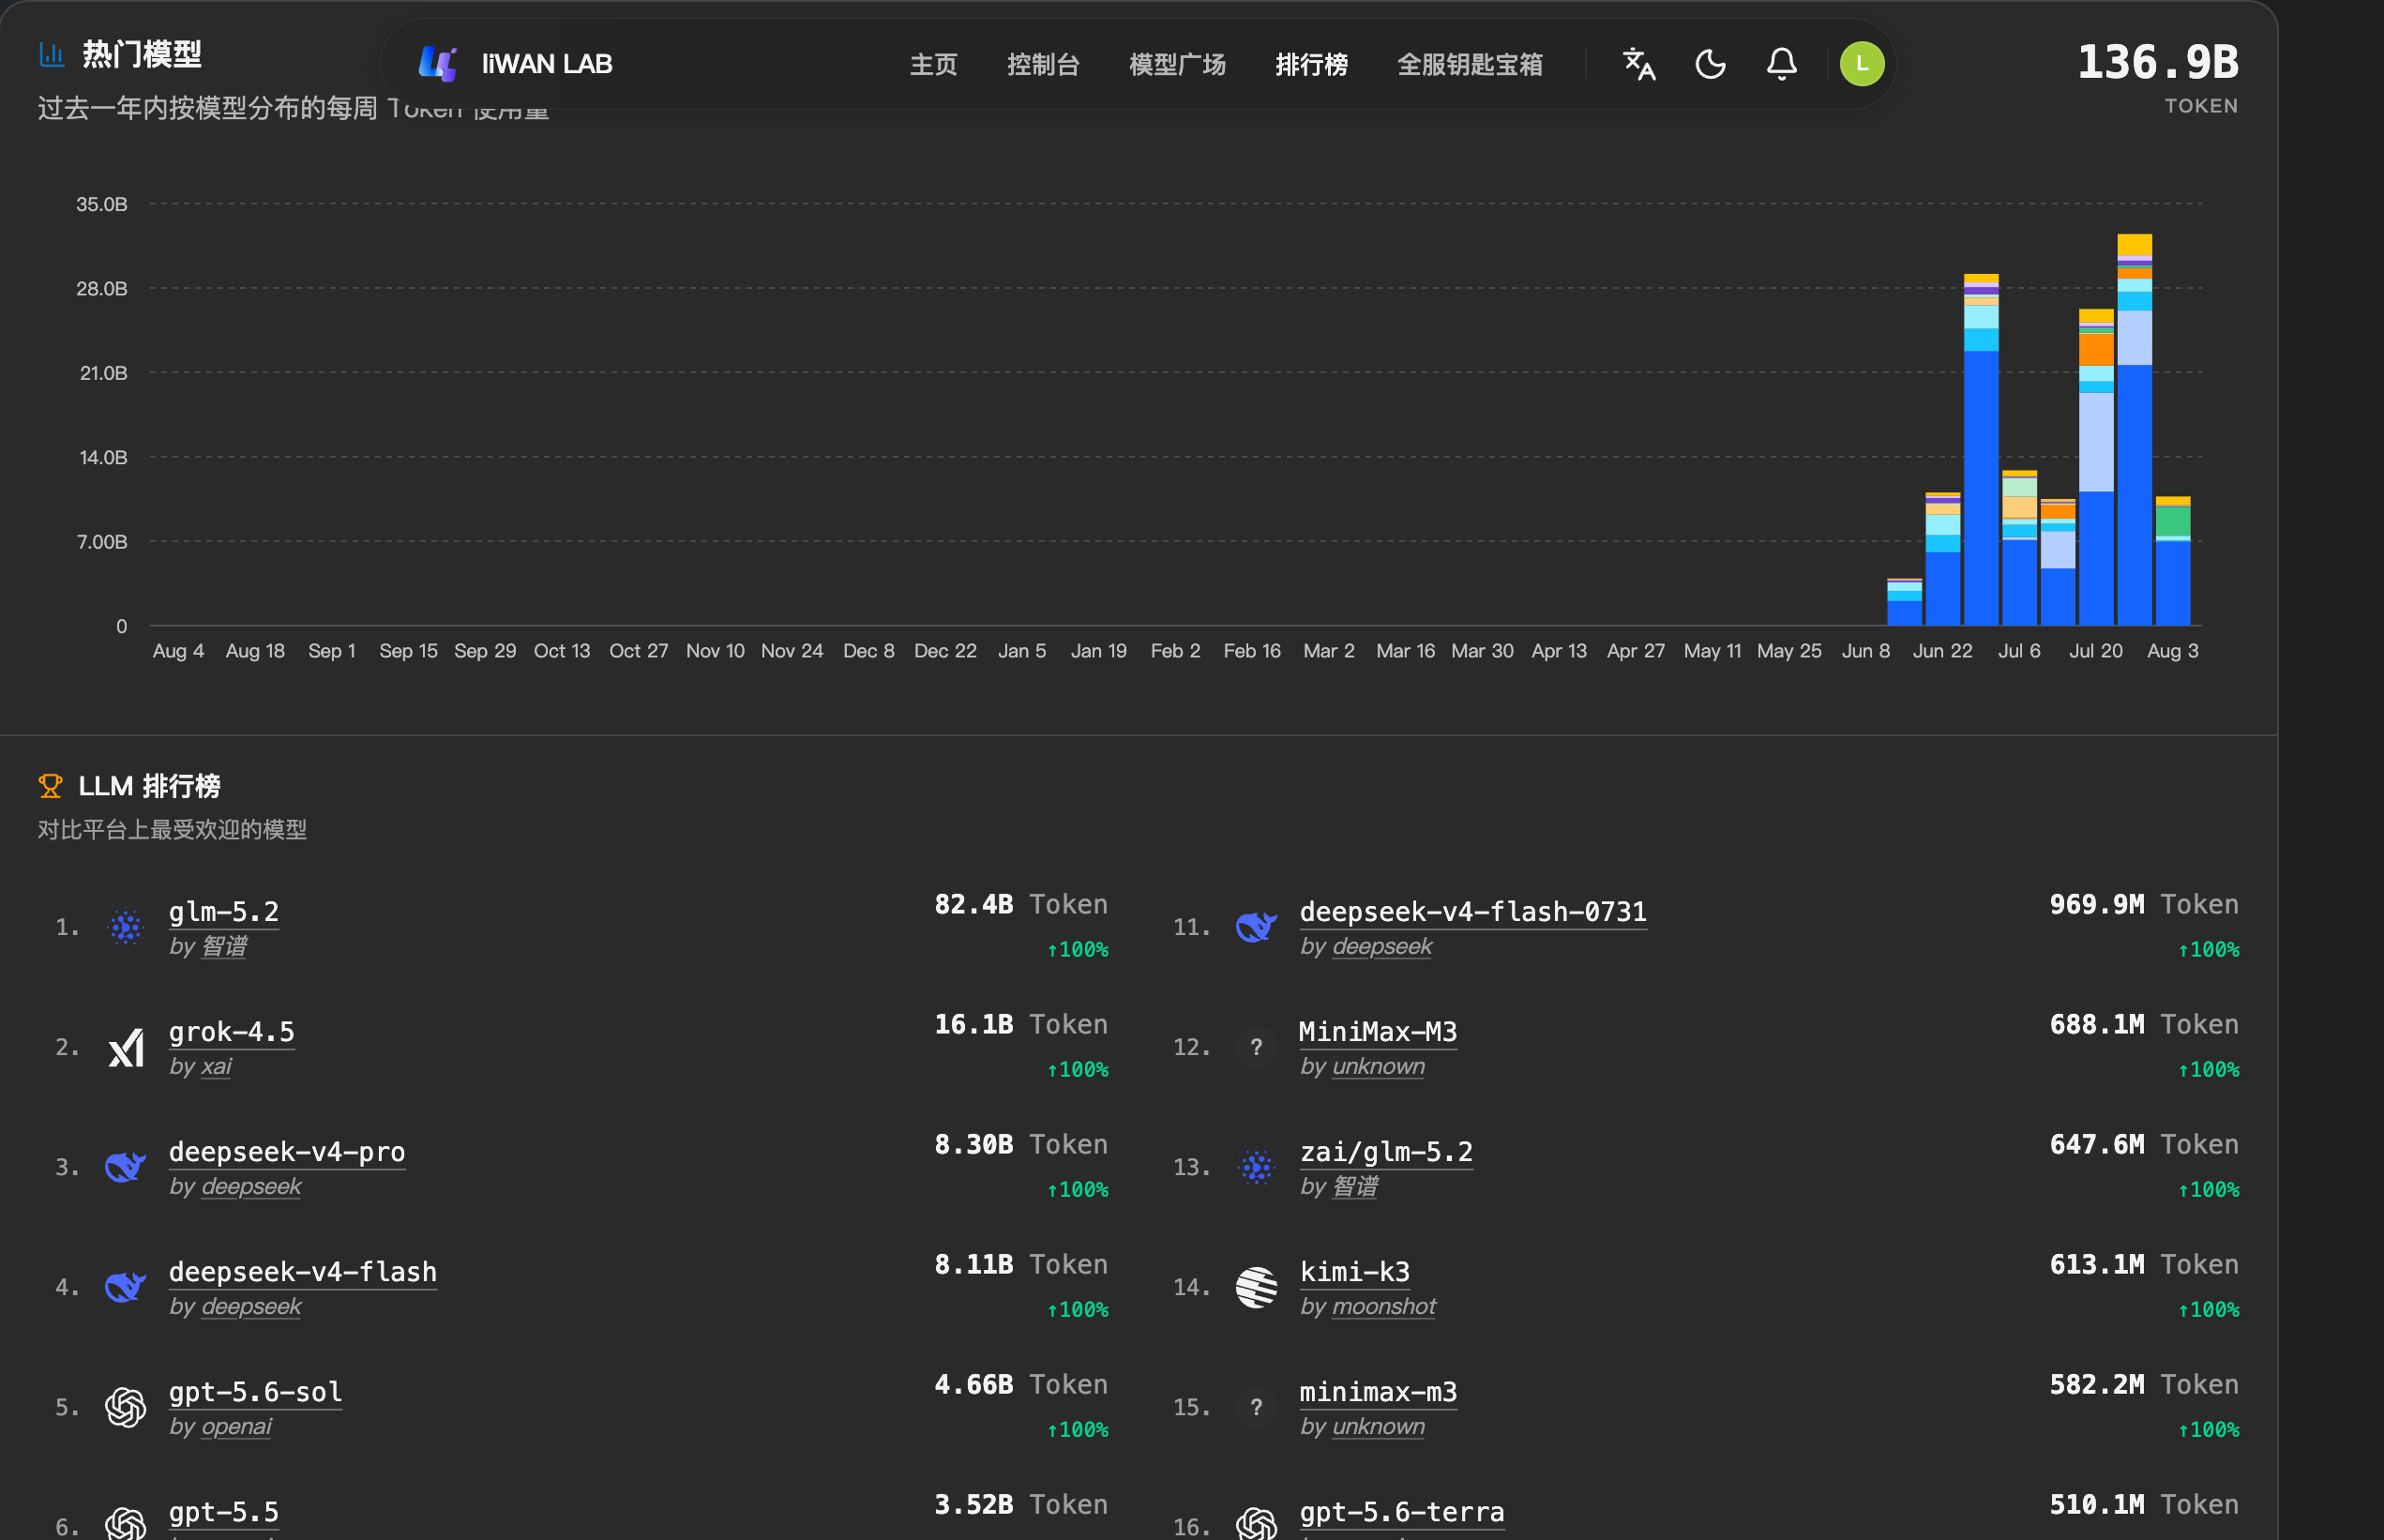Image resolution: width=2384 pixels, height=1540 pixels.
Task: Click the zai/glm-5.2 model icon
Action: pos(1257,1168)
